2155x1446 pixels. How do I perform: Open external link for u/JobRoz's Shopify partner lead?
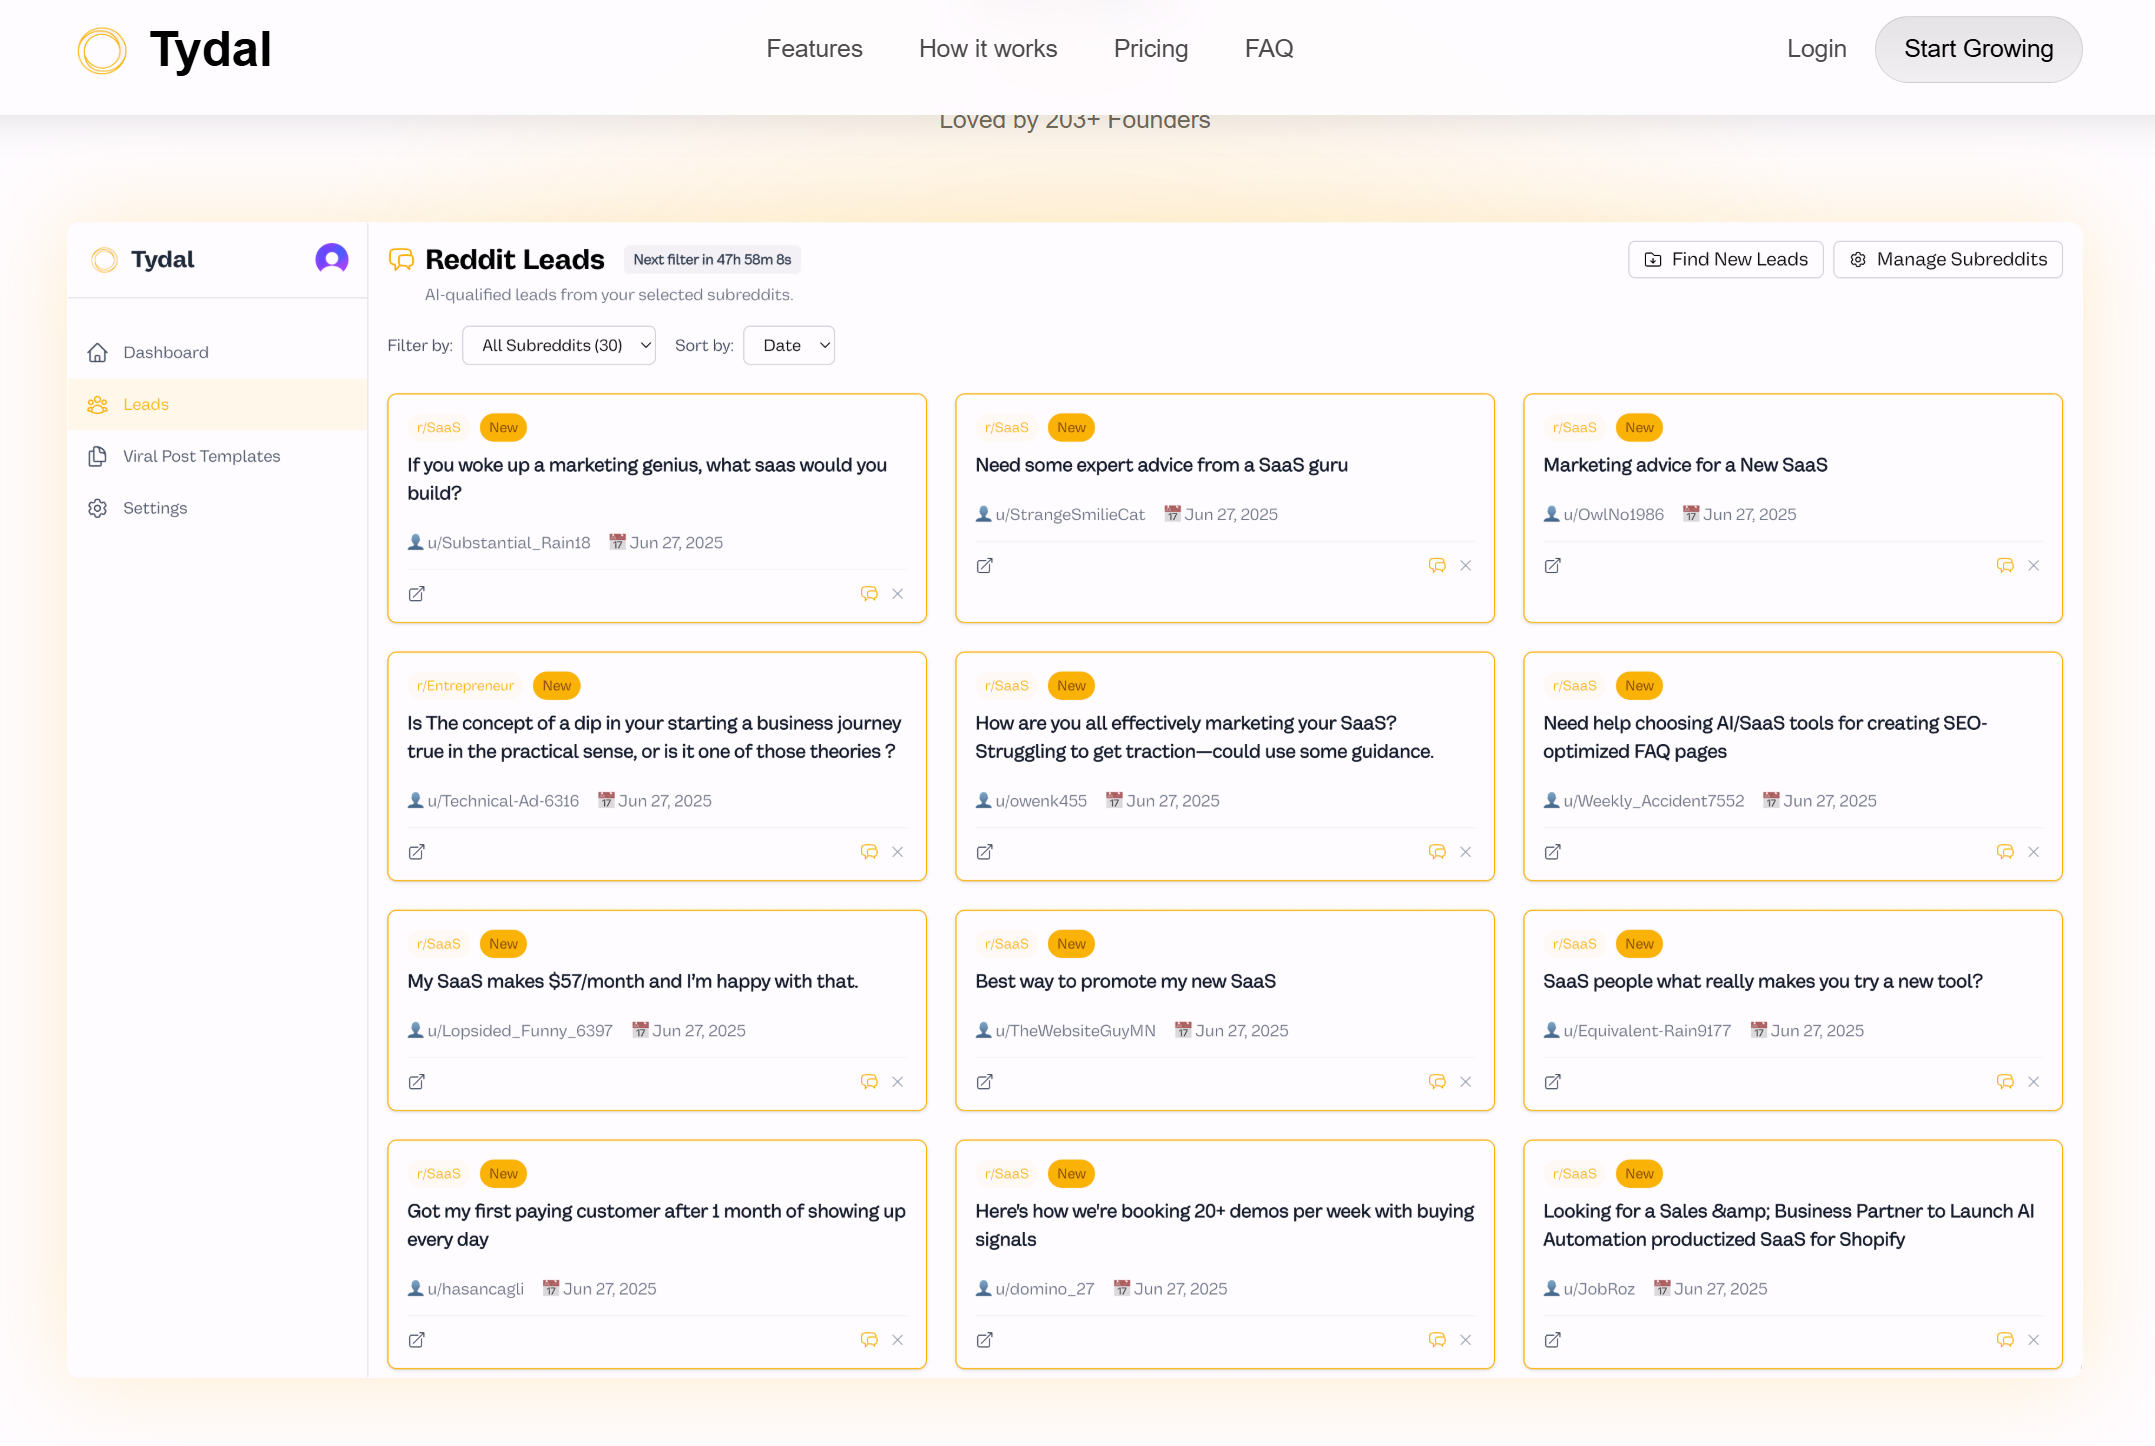[x=1553, y=1340]
